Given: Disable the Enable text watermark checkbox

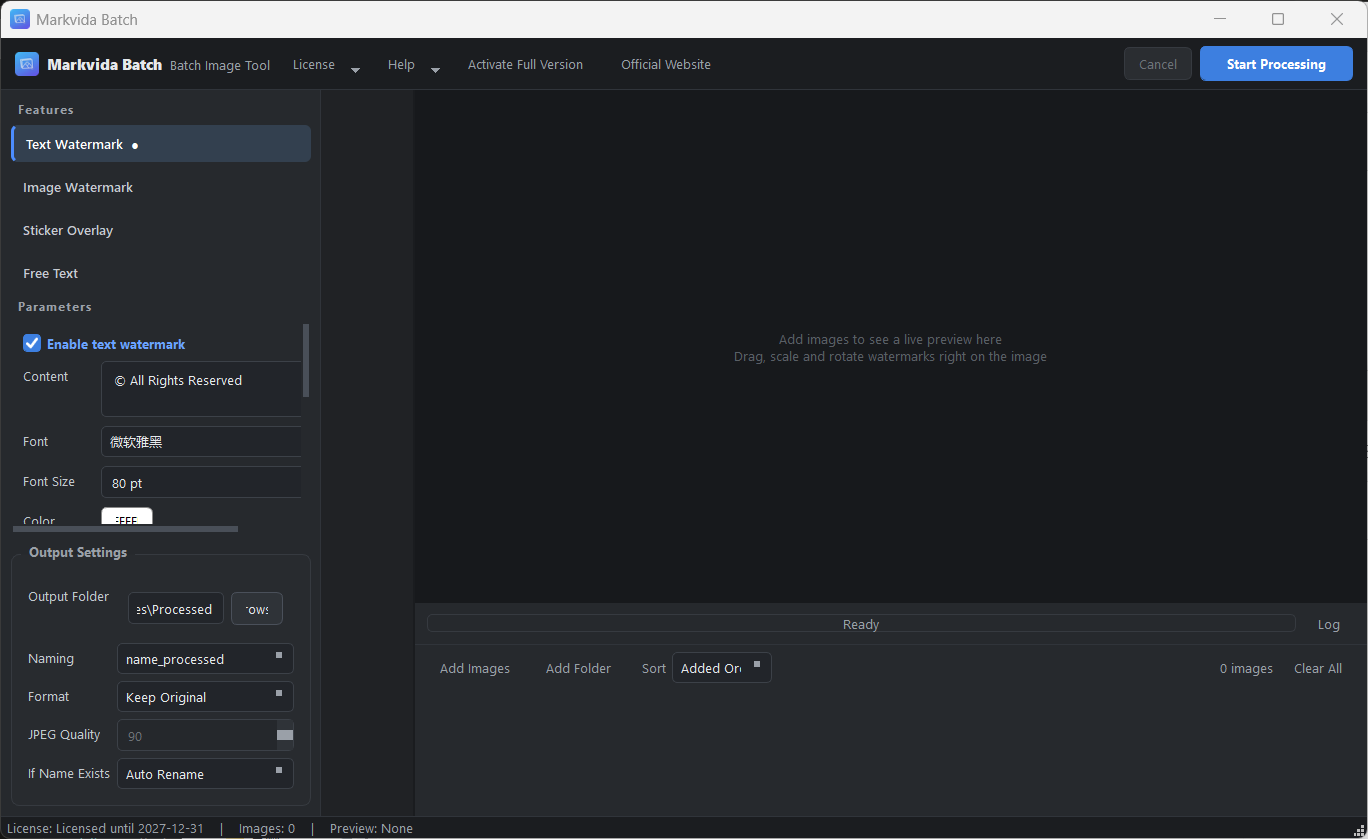Looking at the screenshot, I should 32,343.
